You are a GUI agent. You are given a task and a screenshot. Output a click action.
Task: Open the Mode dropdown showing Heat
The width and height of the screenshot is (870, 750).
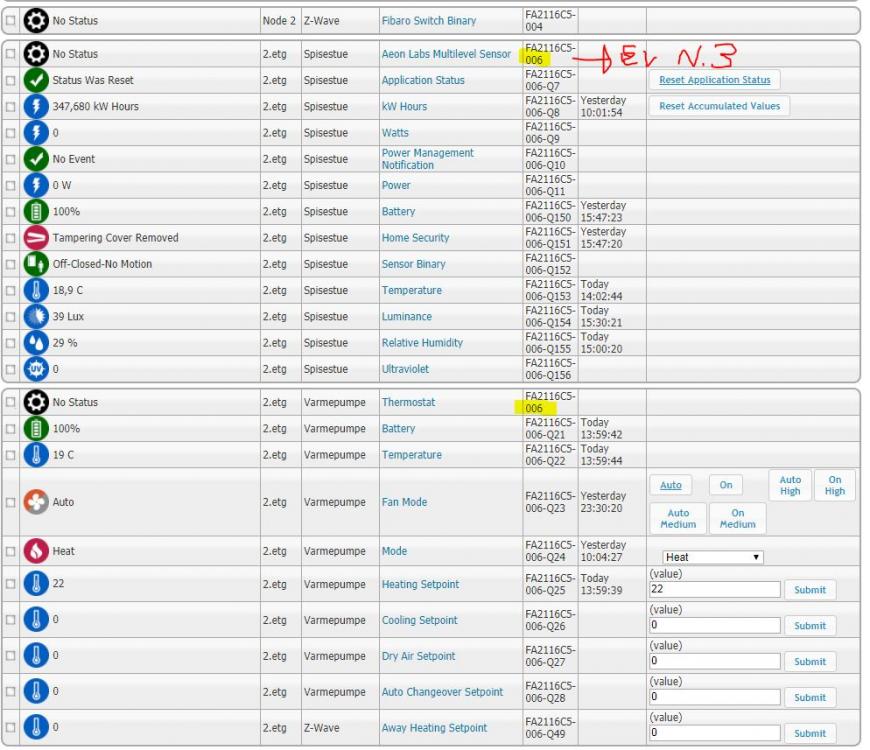coord(712,557)
